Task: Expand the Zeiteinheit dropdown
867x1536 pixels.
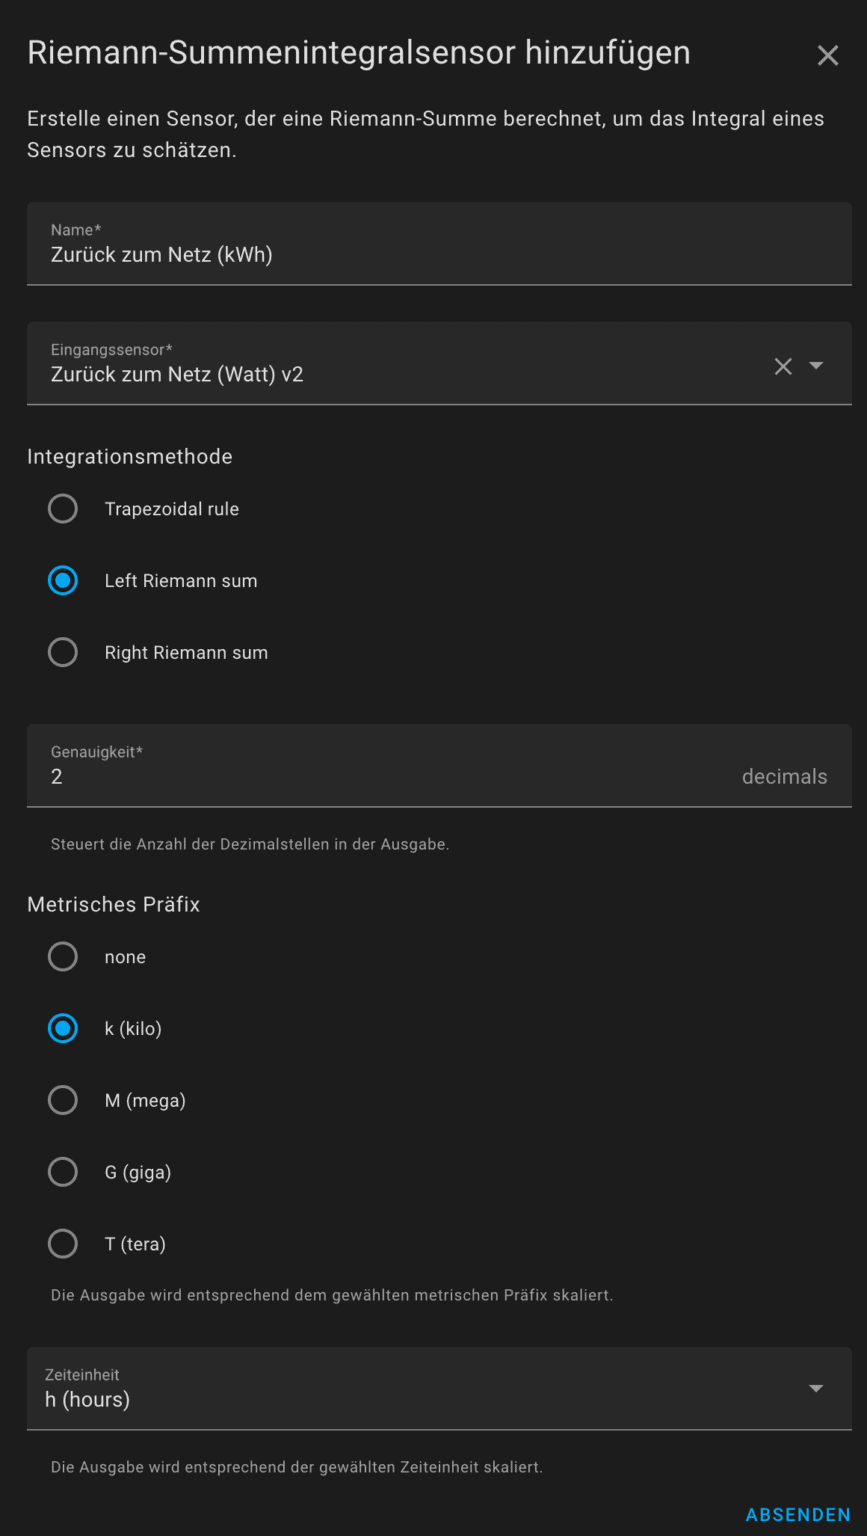Action: [815, 1388]
